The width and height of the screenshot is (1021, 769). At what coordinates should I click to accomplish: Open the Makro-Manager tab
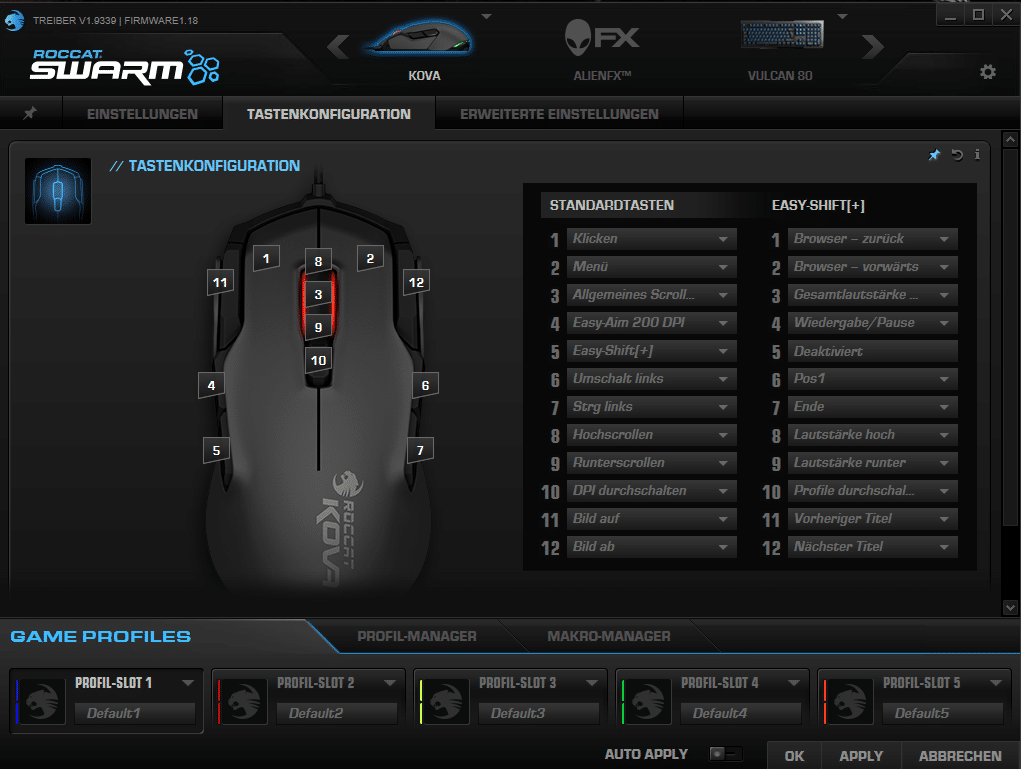point(608,636)
